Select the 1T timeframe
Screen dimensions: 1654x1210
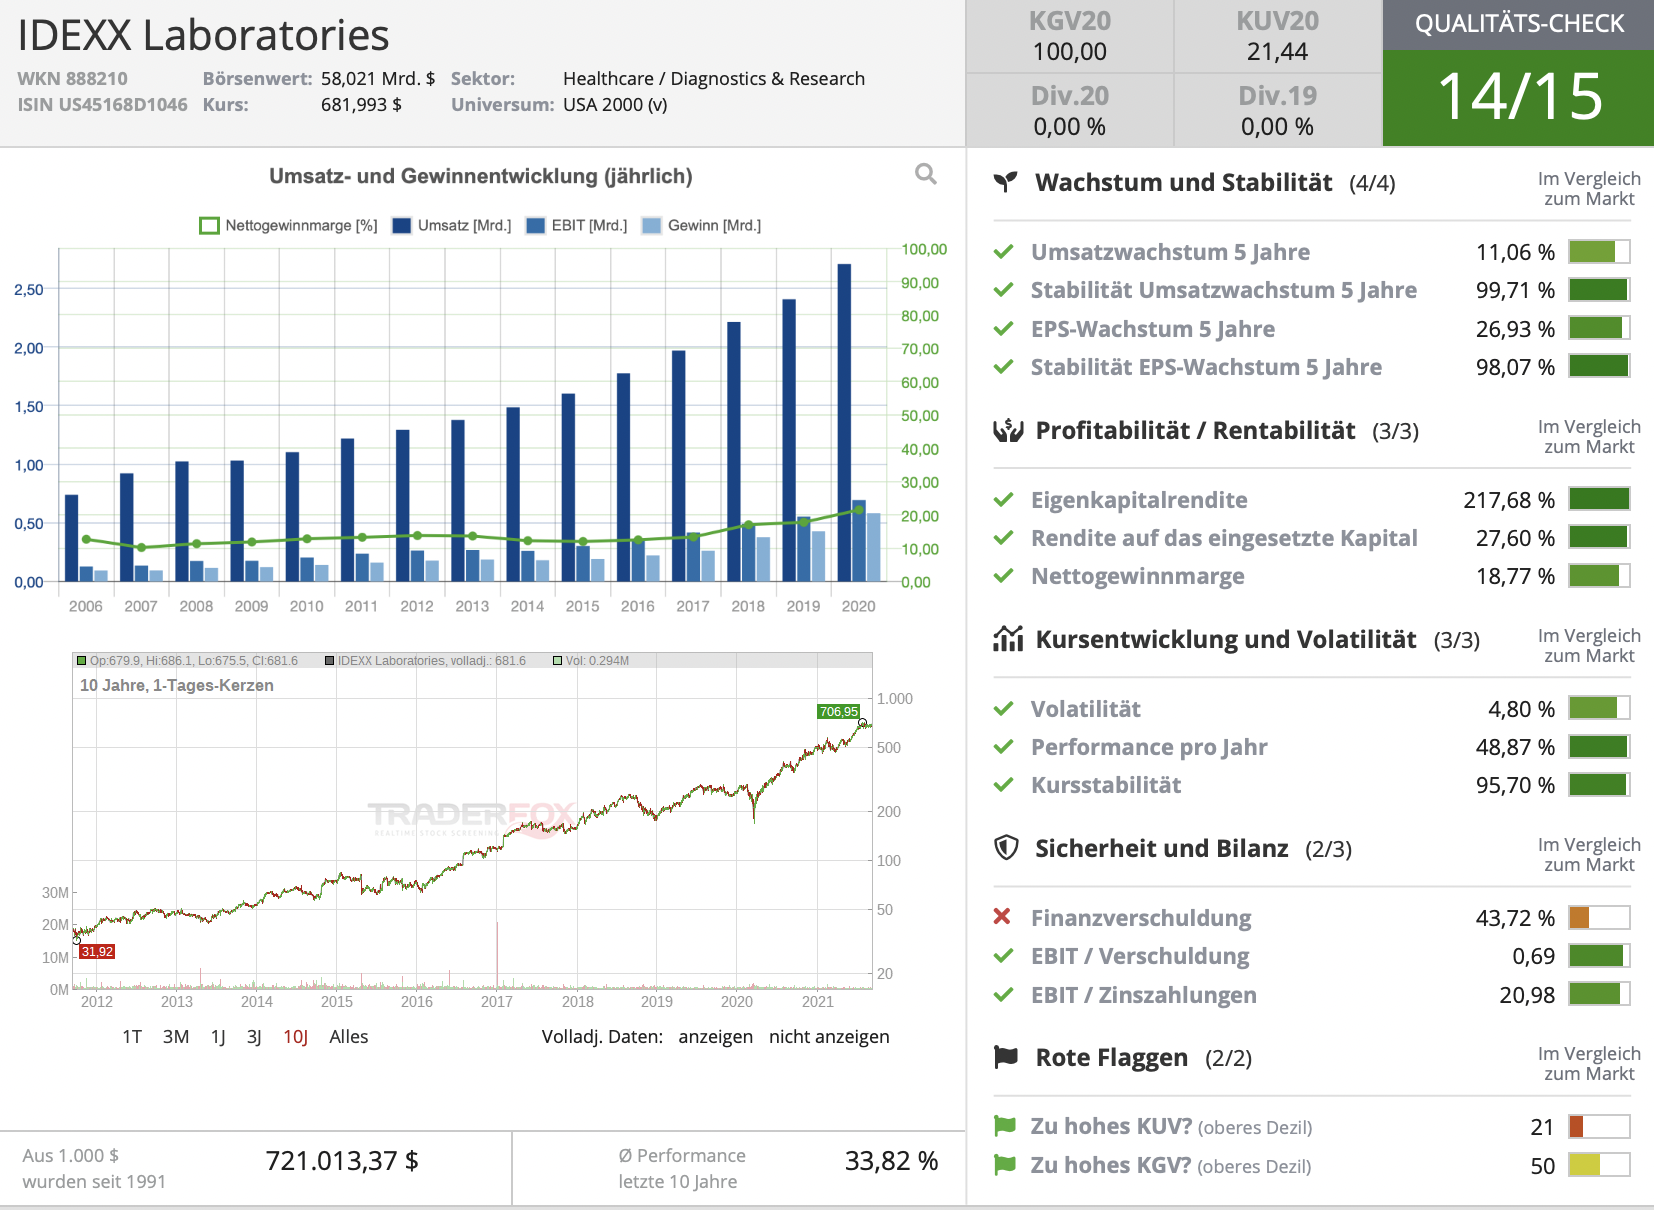132,1037
